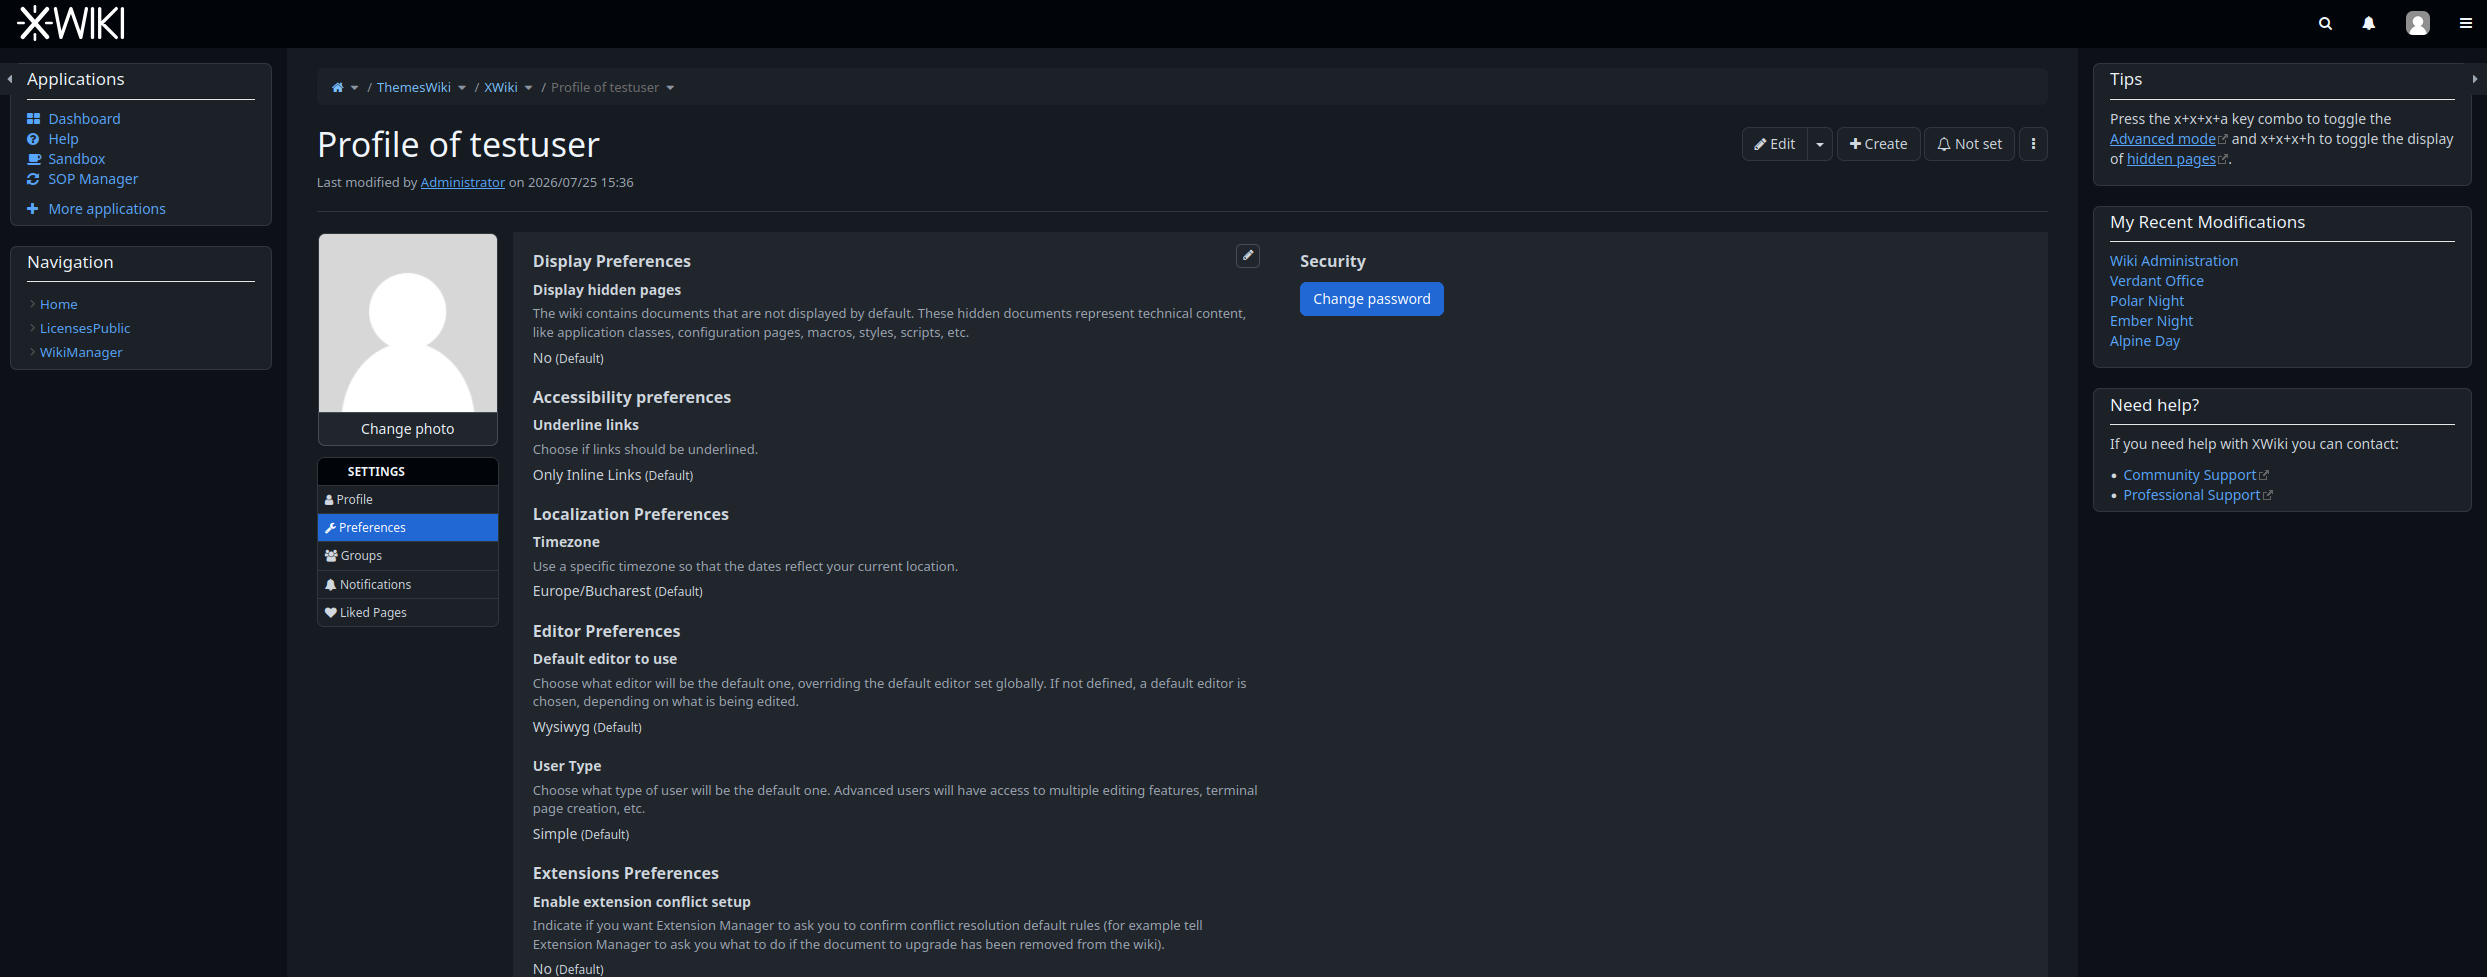Click the Create page button
2487x977 pixels.
pos(1878,144)
